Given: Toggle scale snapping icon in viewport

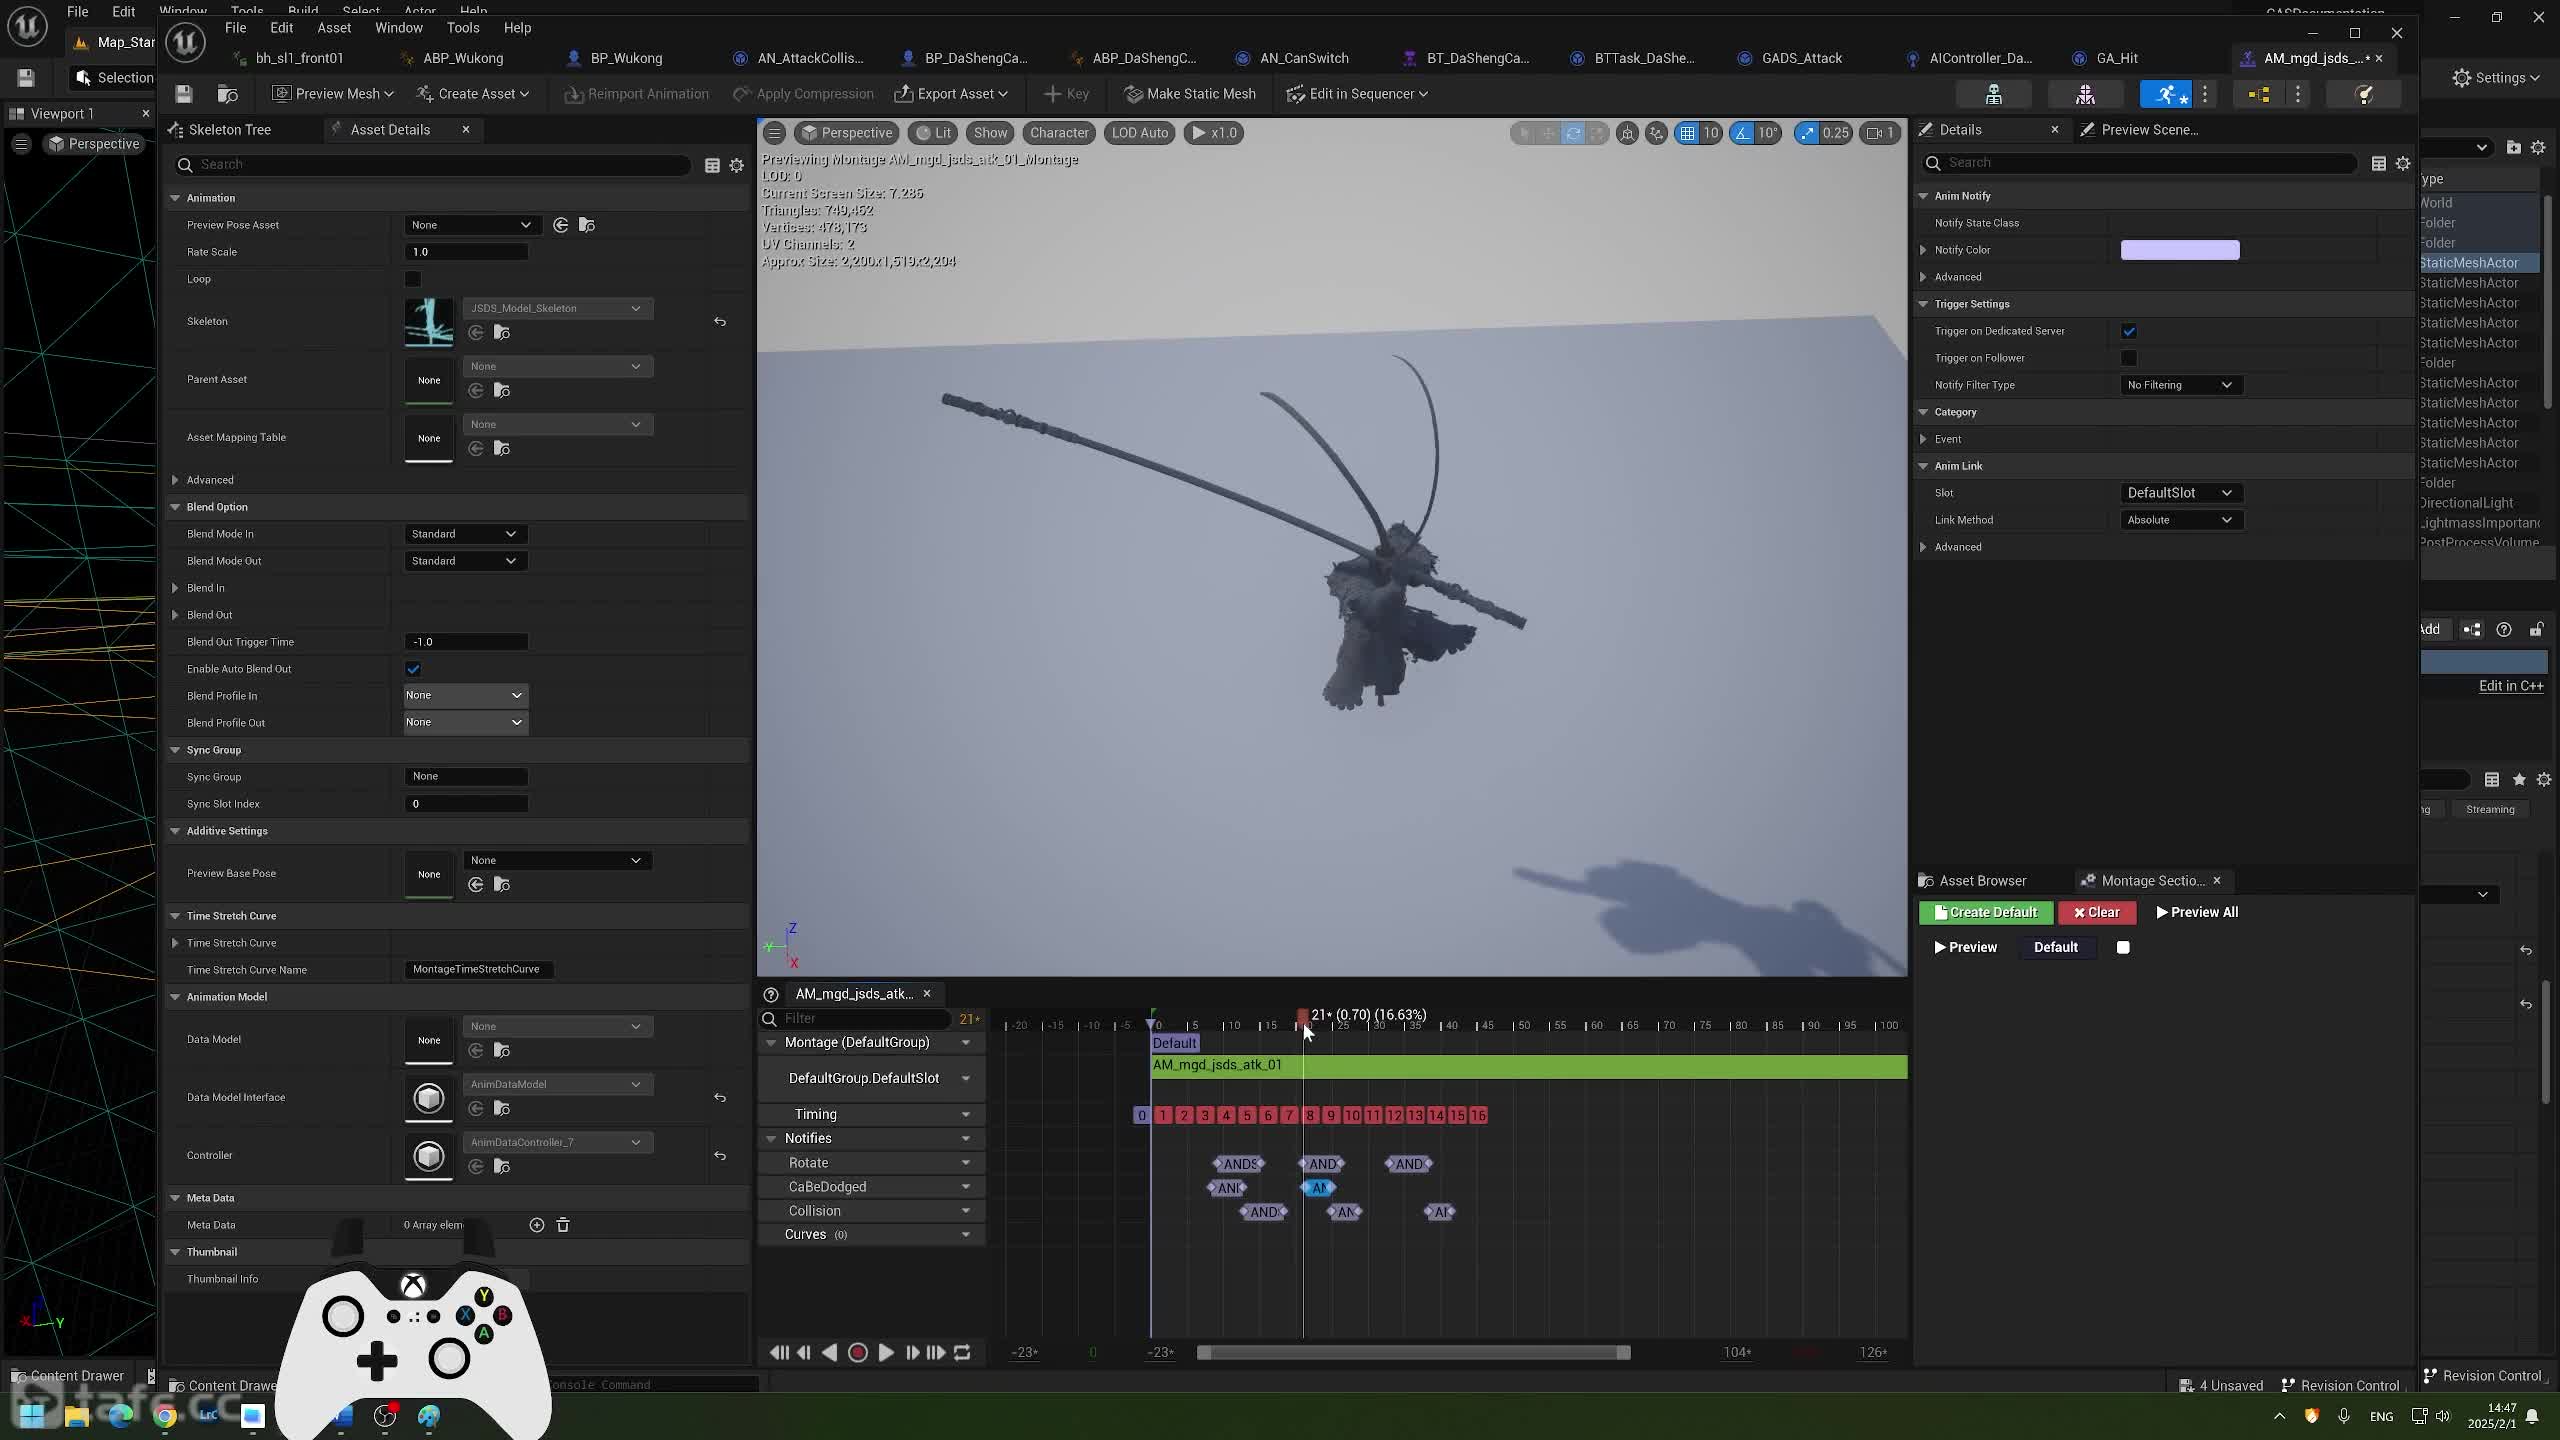Looking at the screenshot, I should click(x=1807, y=133).
